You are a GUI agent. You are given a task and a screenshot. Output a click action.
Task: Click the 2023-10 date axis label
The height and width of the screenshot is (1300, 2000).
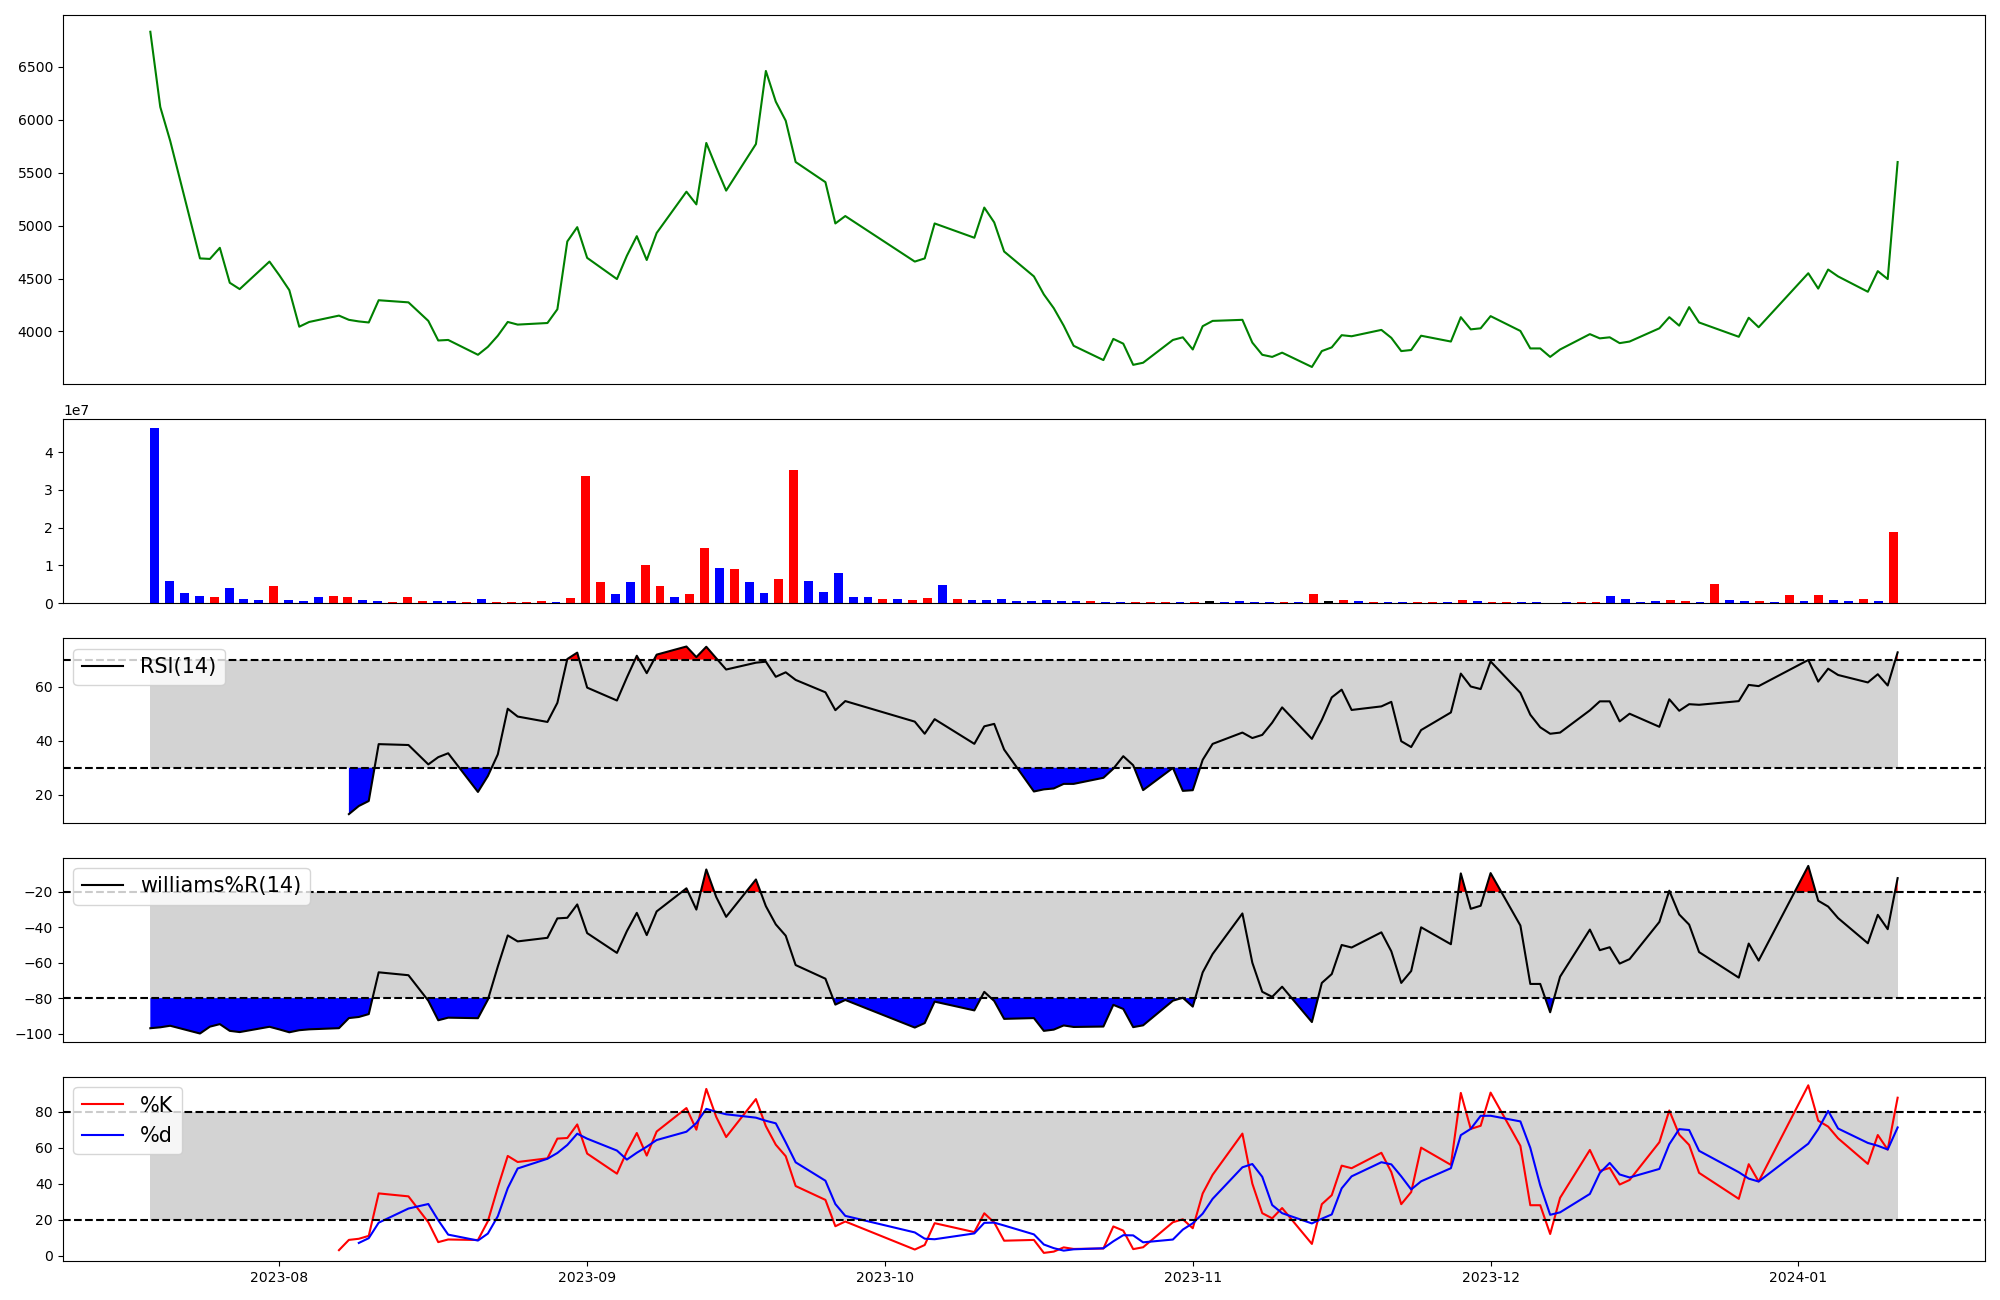click(885, 1277)
